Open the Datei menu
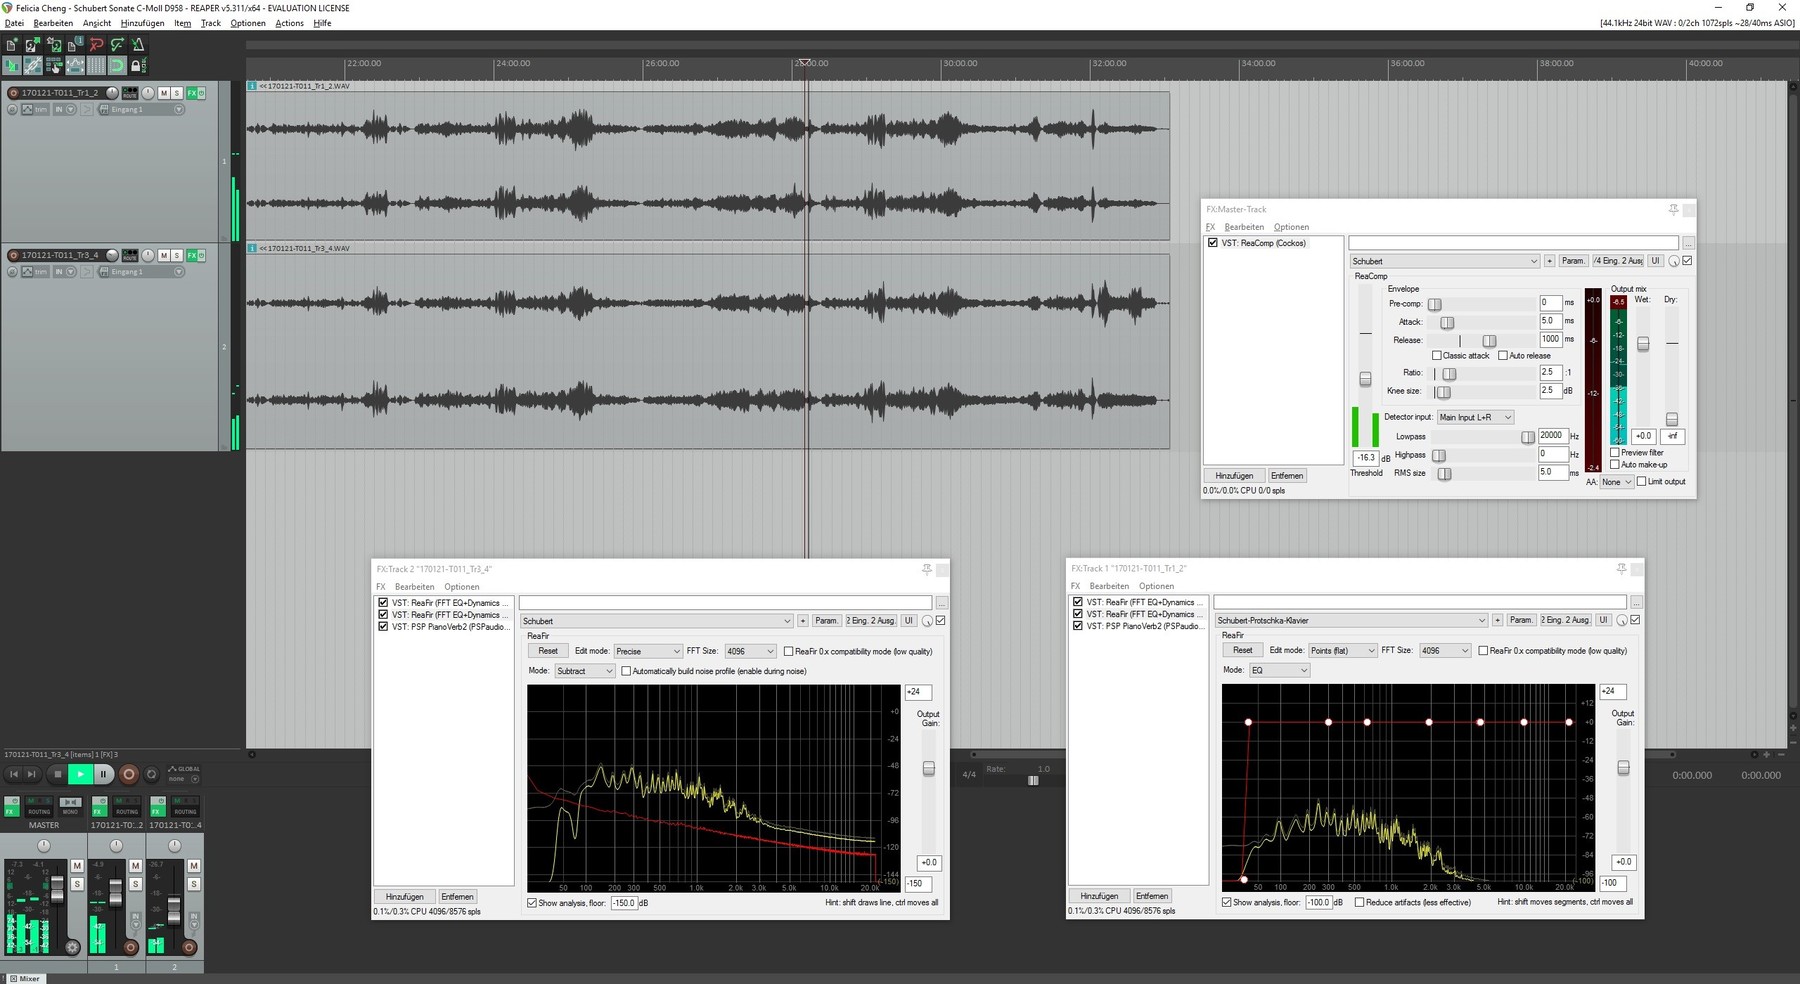1800x984 pixels. 15,23
